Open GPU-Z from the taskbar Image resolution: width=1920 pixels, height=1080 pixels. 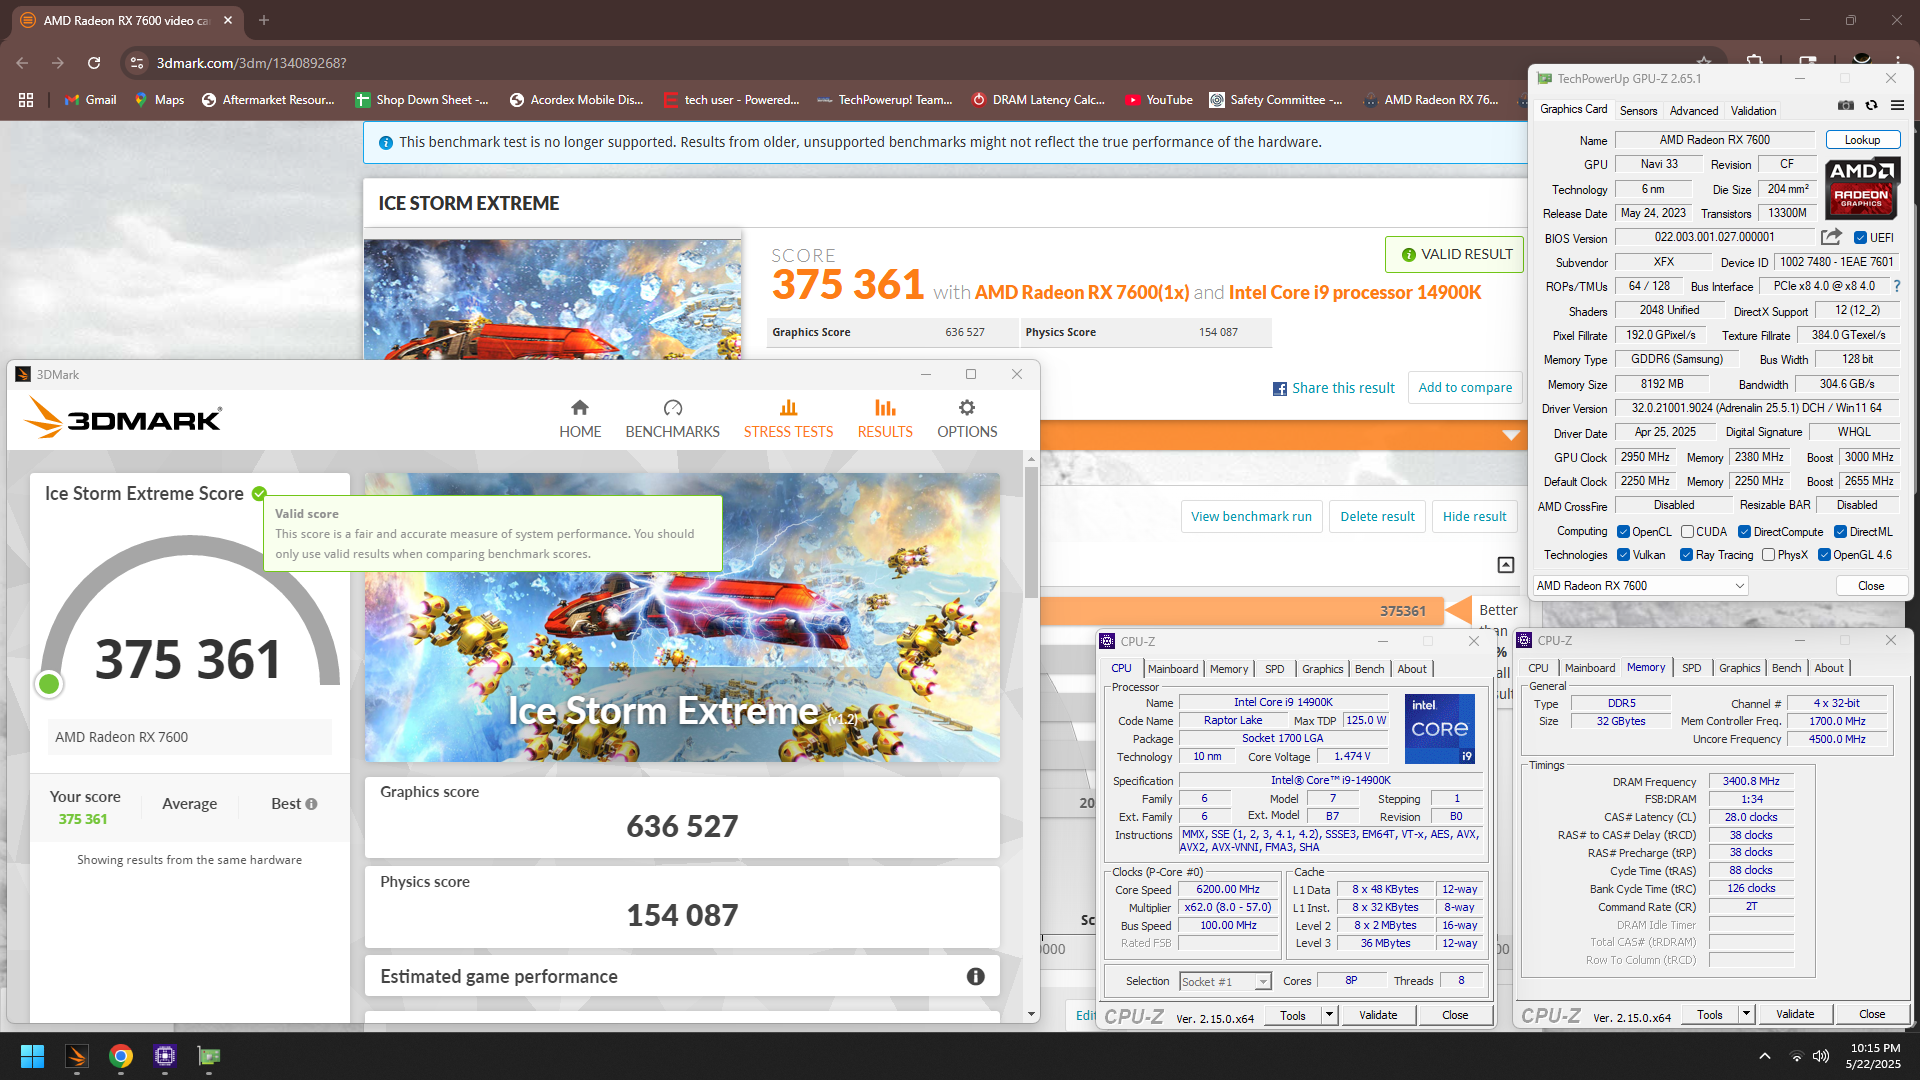[209, 1056]
